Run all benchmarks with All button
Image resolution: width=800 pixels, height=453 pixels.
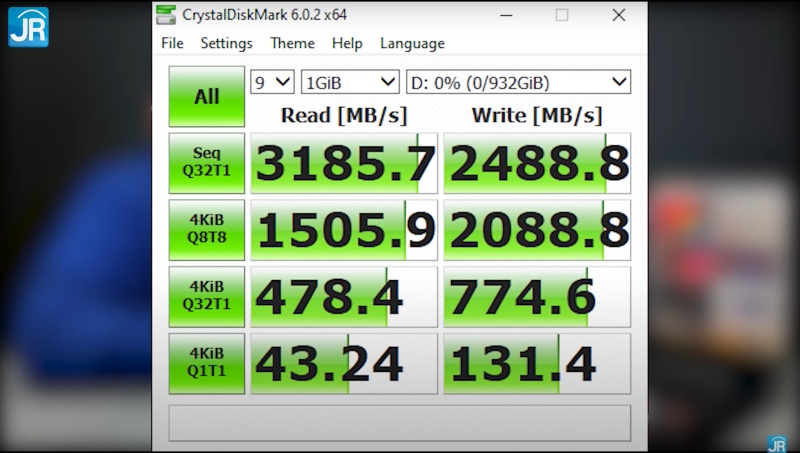click(207, 96)
